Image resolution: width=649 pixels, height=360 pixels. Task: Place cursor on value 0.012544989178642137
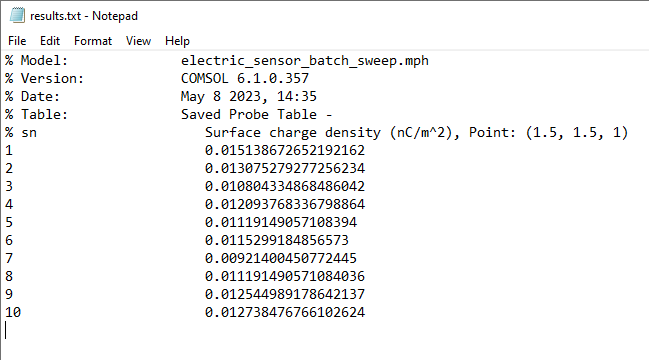(285, 294)
